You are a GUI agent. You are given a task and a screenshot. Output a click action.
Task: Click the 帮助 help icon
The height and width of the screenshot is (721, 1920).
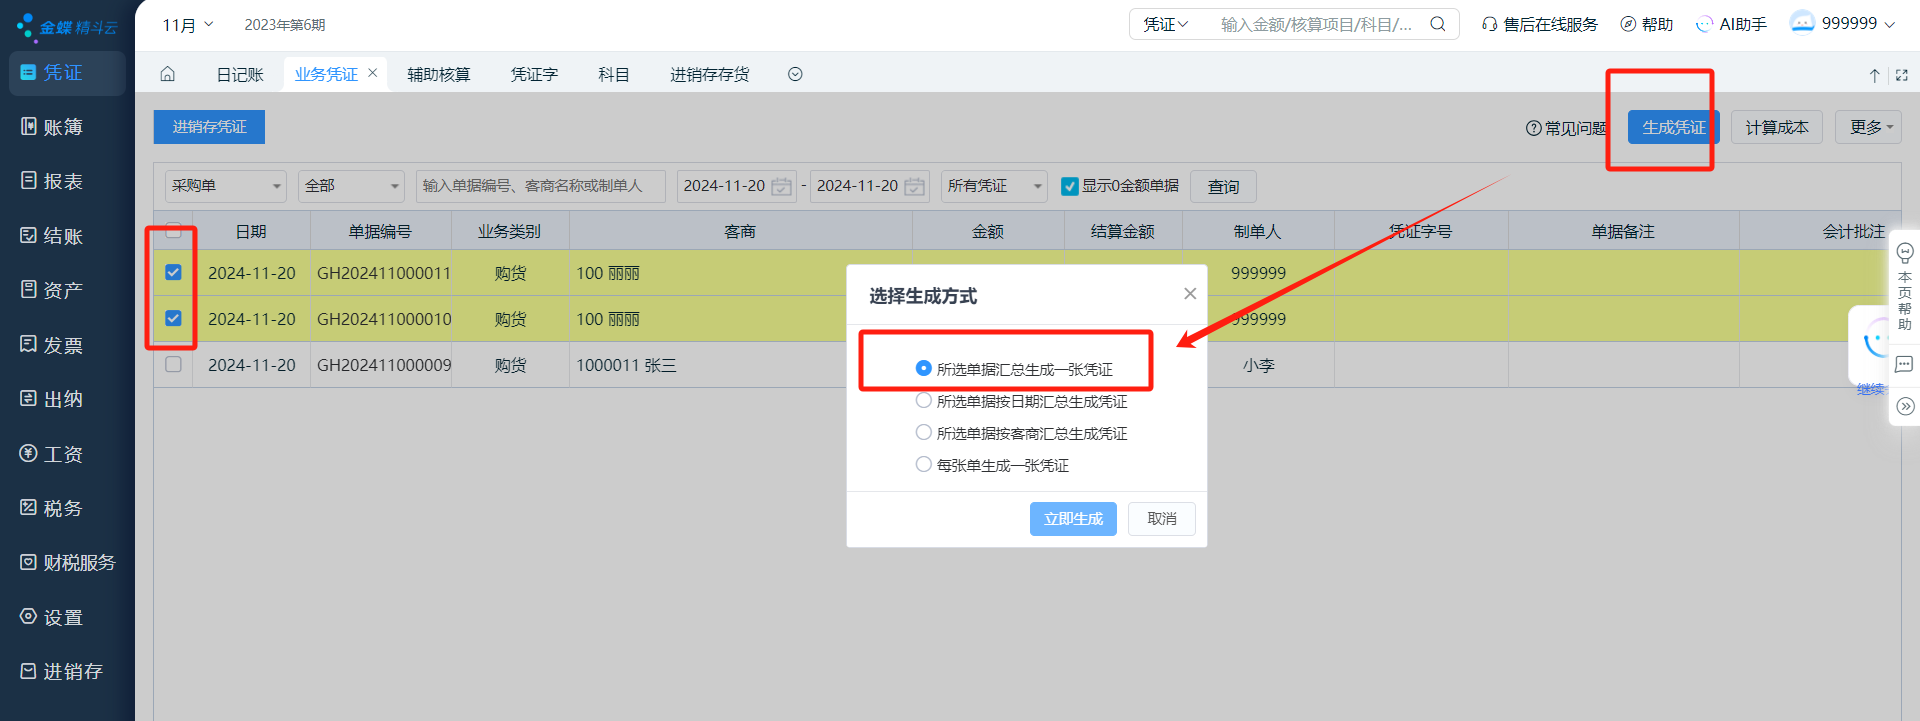pyautogui.click(x=1646, y=24)
